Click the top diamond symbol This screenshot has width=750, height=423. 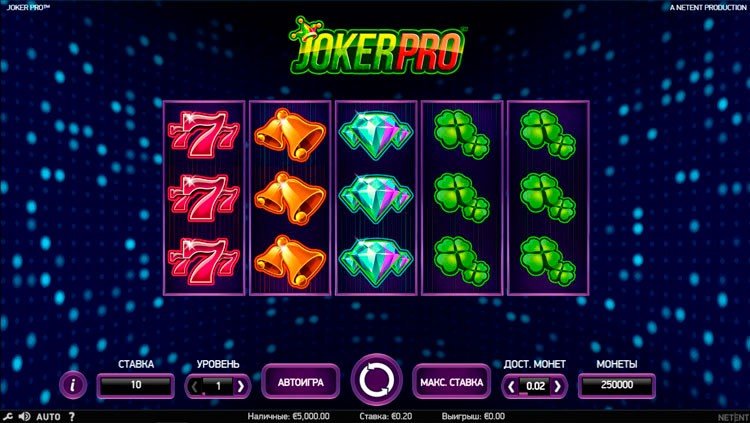pyautogui.click(x=376, y=134)
